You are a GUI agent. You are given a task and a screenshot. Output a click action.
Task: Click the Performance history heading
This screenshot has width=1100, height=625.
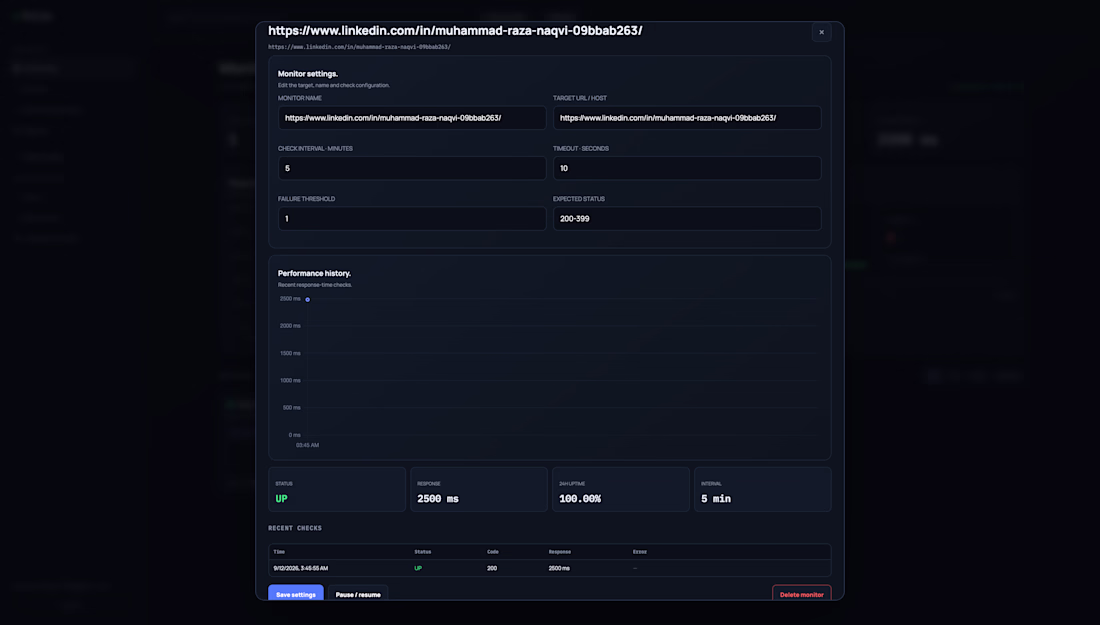point(314,274)
